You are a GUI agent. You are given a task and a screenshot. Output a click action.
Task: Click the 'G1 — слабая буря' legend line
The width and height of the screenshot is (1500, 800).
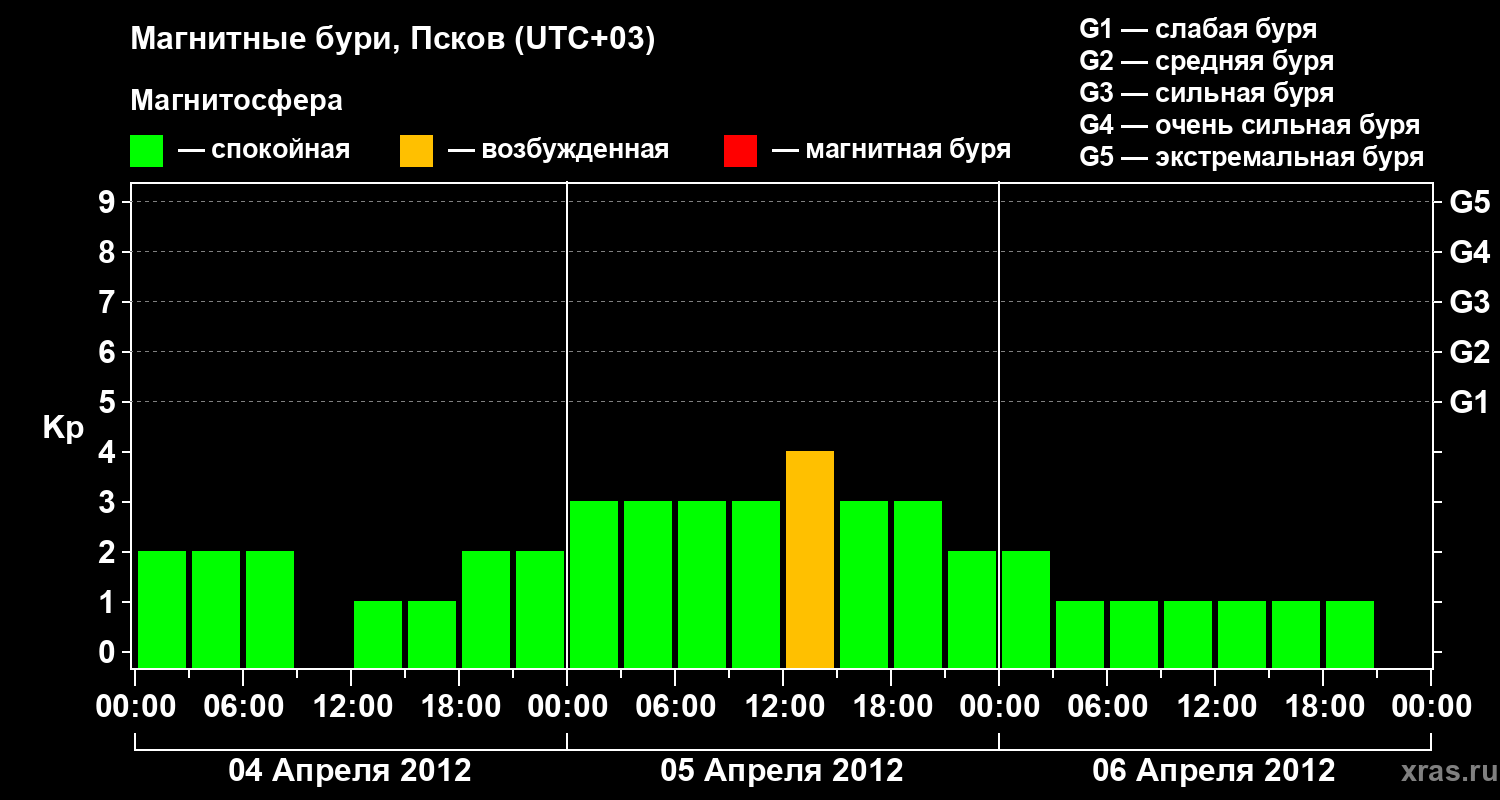point(1198,28)
